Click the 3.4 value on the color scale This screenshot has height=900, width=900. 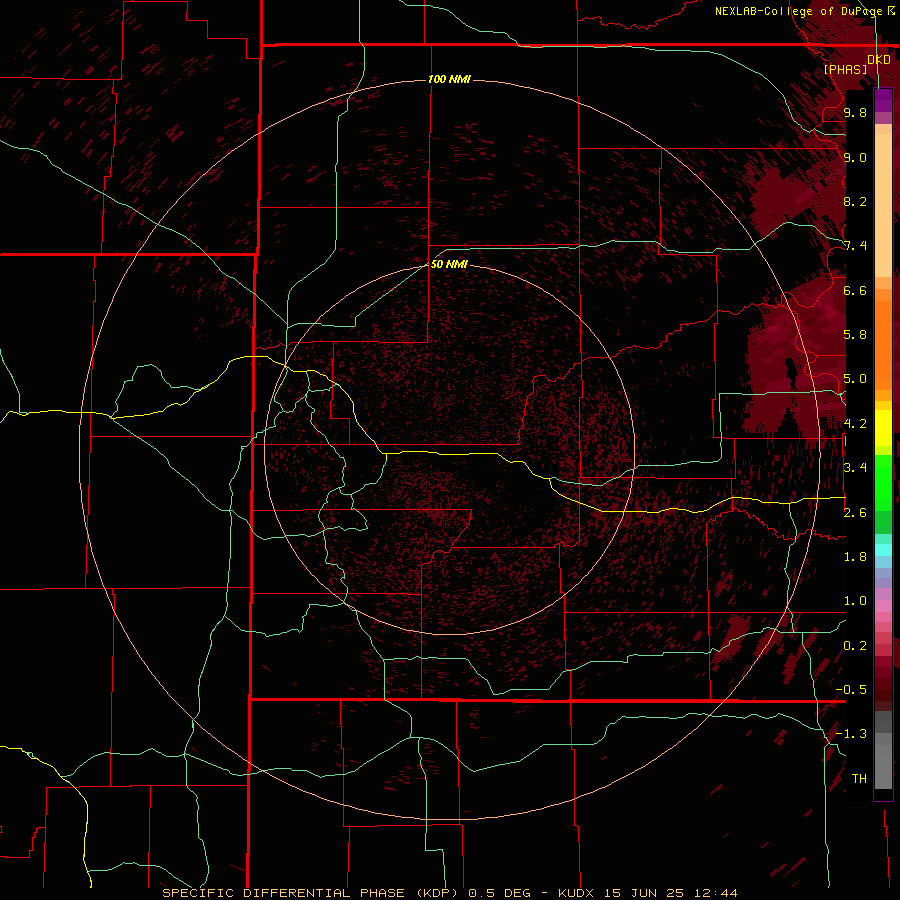click(855, 467)
